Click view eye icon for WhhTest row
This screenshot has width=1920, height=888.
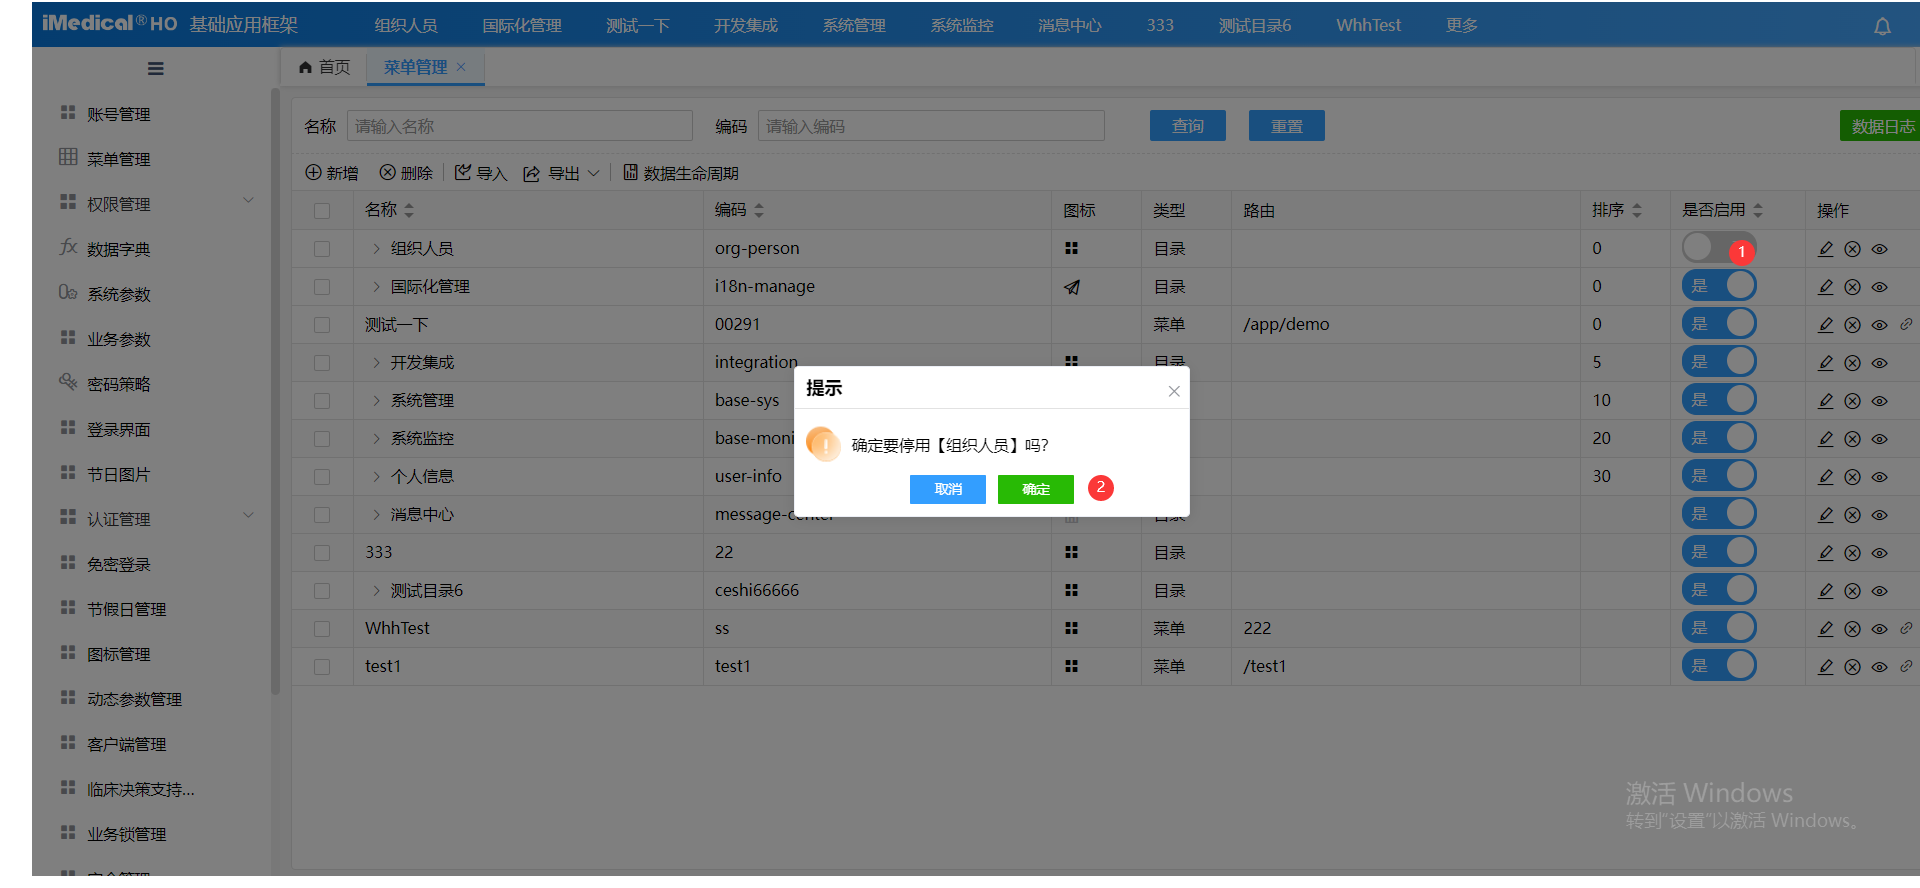1879,629
